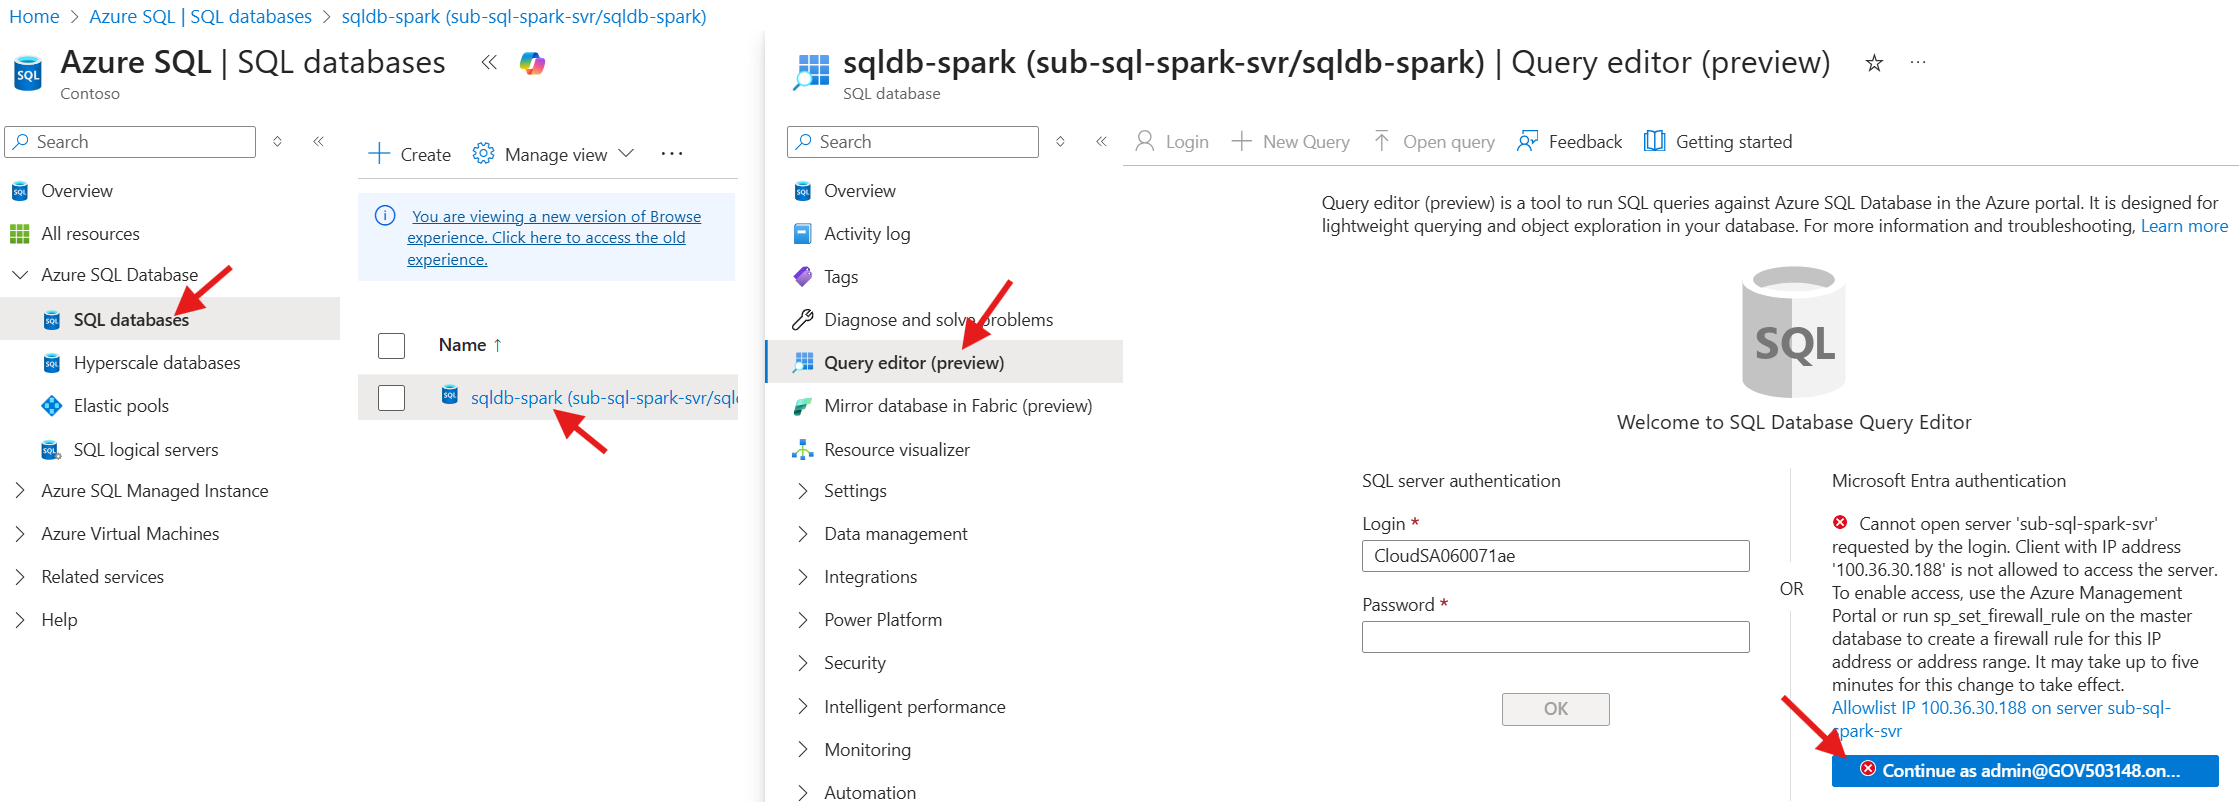The image size is (2239, 802).
Task: Click the Resource visualizer icon
Action: tap(802, 450)
